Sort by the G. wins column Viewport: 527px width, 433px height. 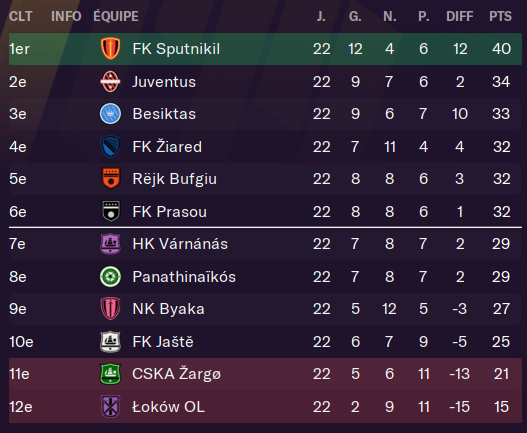355,16
